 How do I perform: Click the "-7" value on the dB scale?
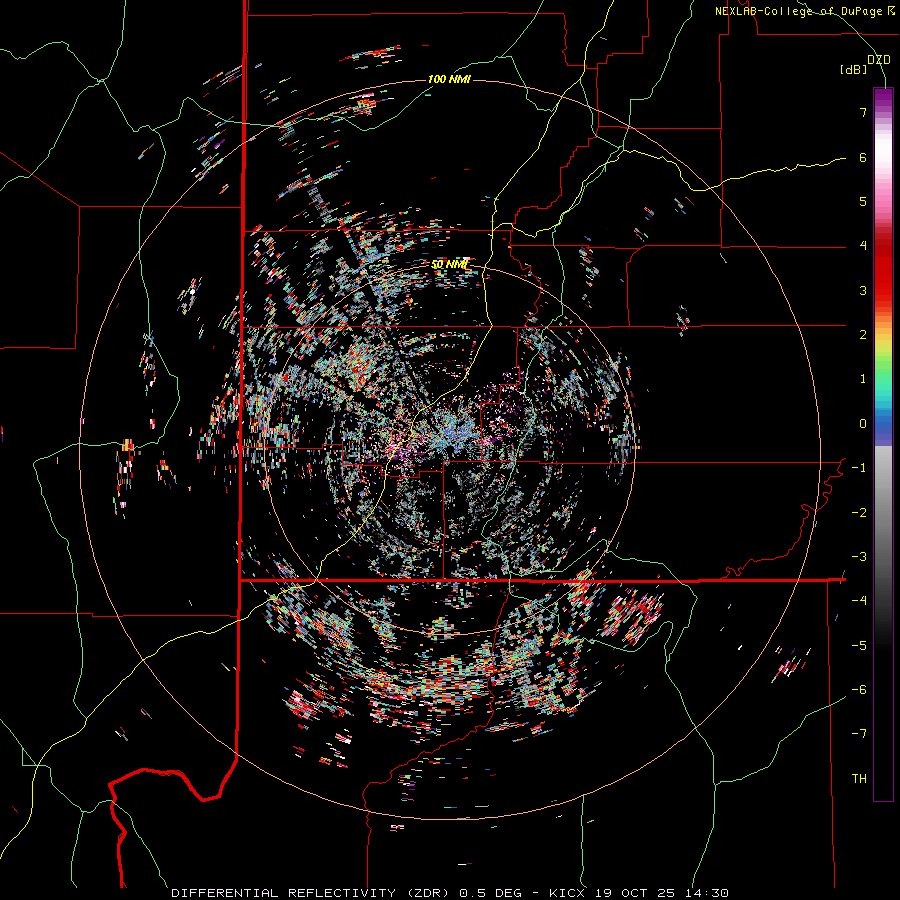pyautogui.click(x=859, y=734)
